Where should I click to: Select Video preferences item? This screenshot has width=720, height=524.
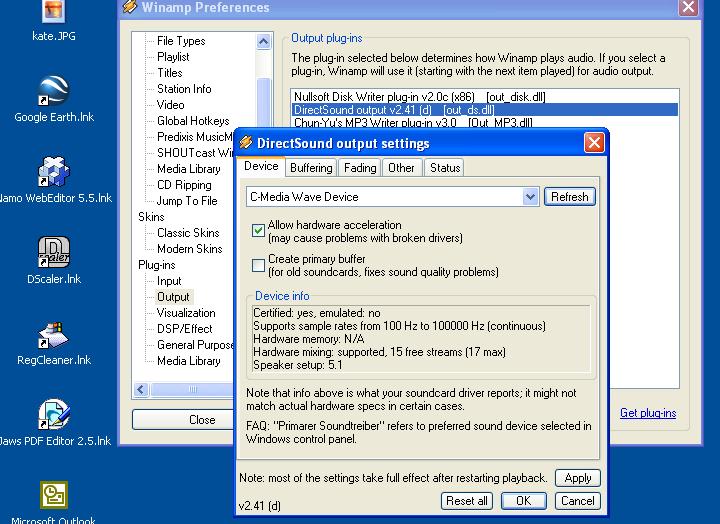coord(170,105)
